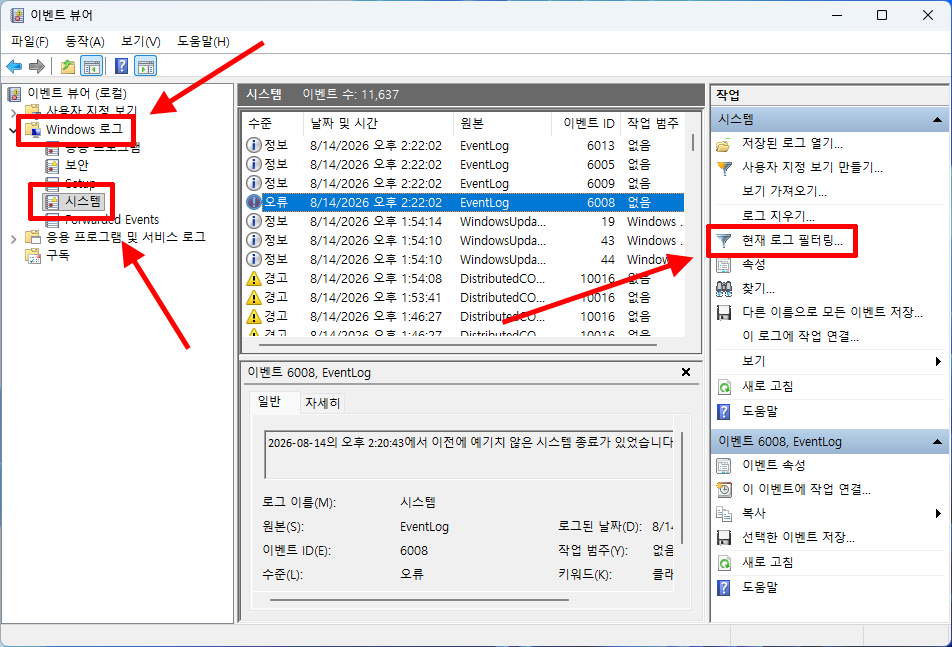Click the 저장된 로그 열기 folder icon
952x647 pixels.
pos(723,144)
